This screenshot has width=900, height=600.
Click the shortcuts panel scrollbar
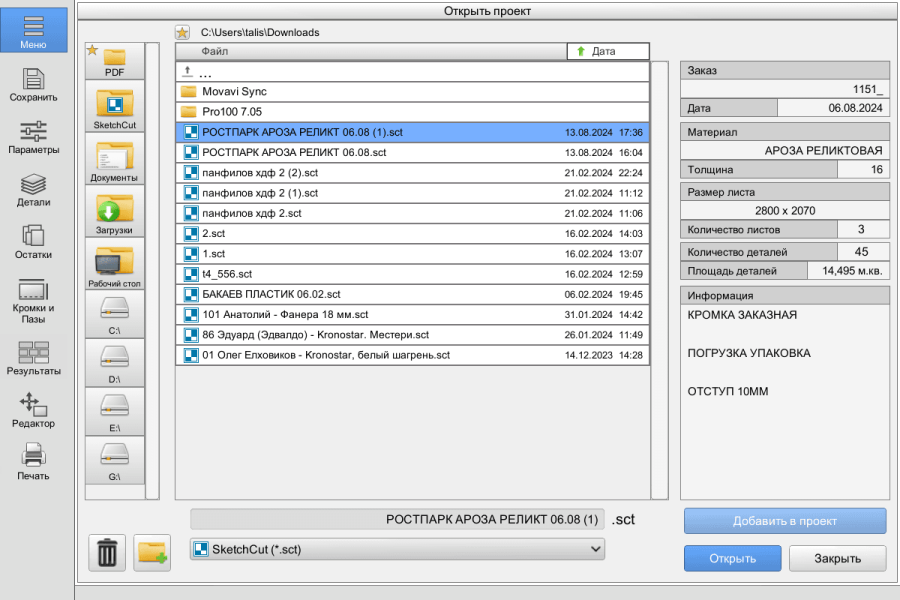[x=152, y=271]
